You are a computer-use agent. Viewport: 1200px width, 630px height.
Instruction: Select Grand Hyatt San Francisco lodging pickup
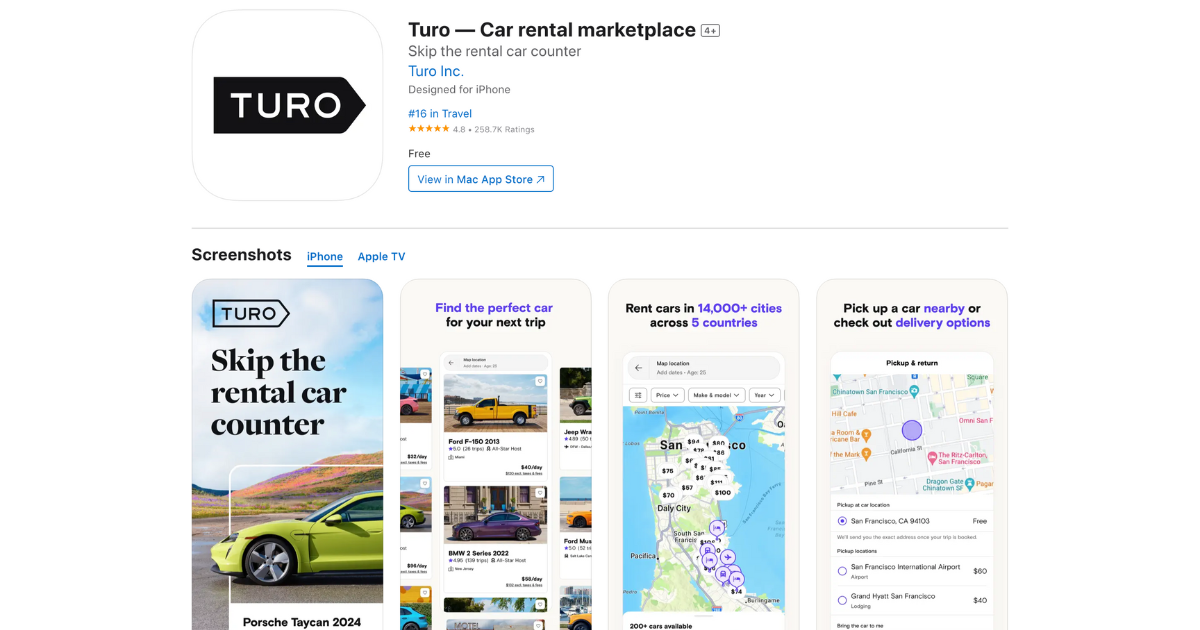click(842, 600)
